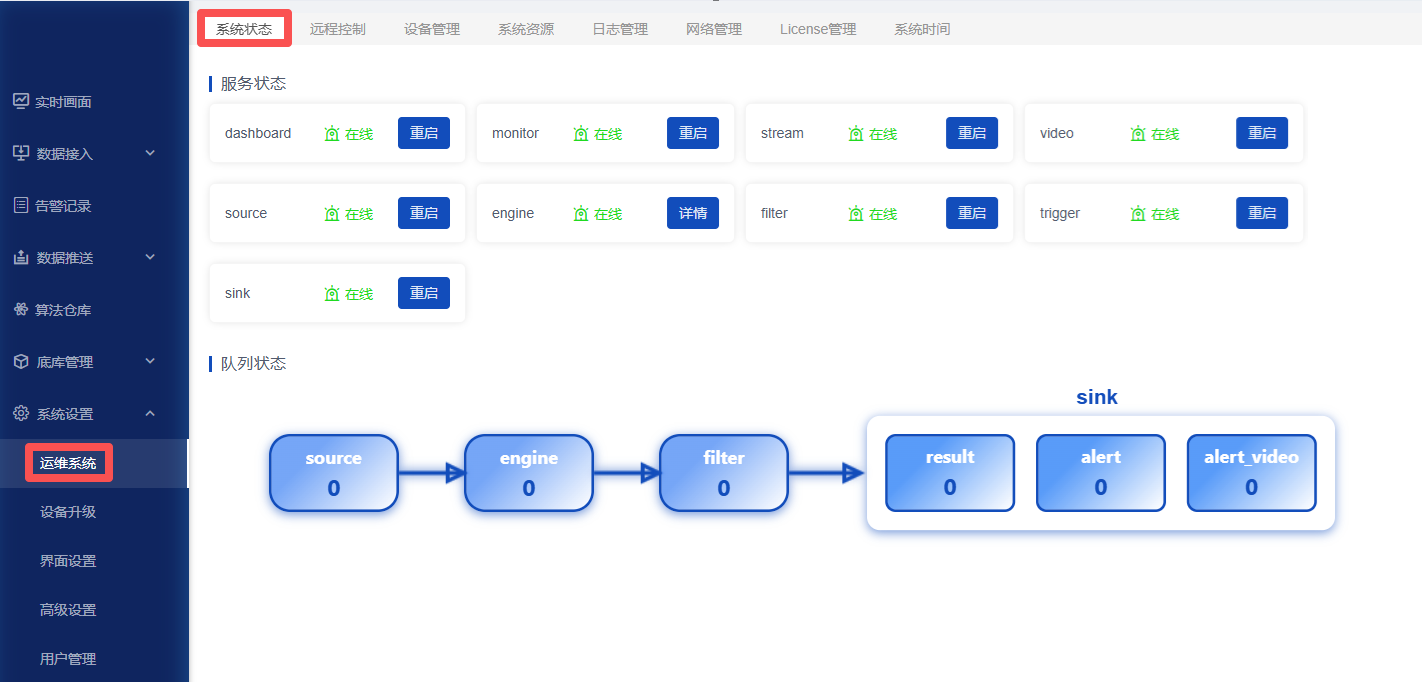1422x682 pixels.
Task: Go to the 网络管理 tab
Action: pos(714,29)
